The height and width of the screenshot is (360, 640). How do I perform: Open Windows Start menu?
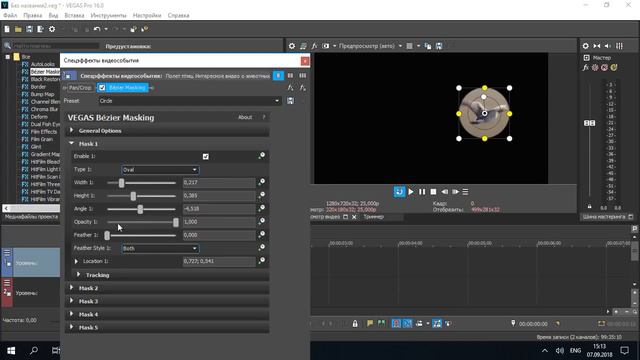pyautogui.click(x=11, y=351)
